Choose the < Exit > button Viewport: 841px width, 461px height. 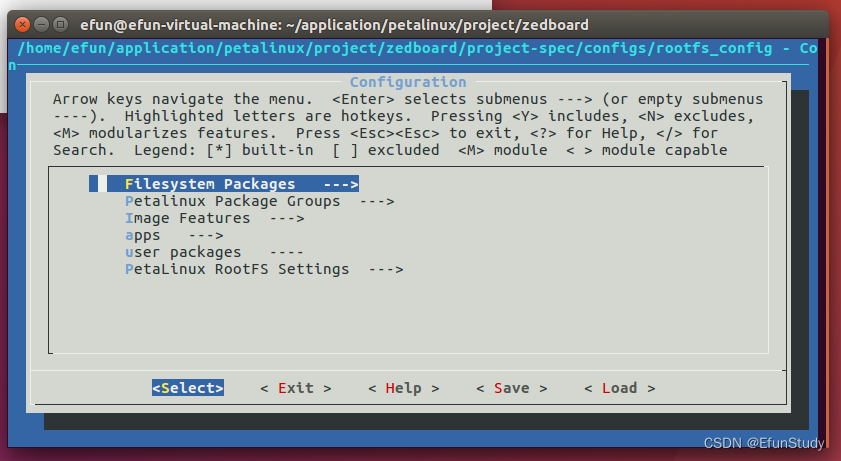[x=296, y=388]
